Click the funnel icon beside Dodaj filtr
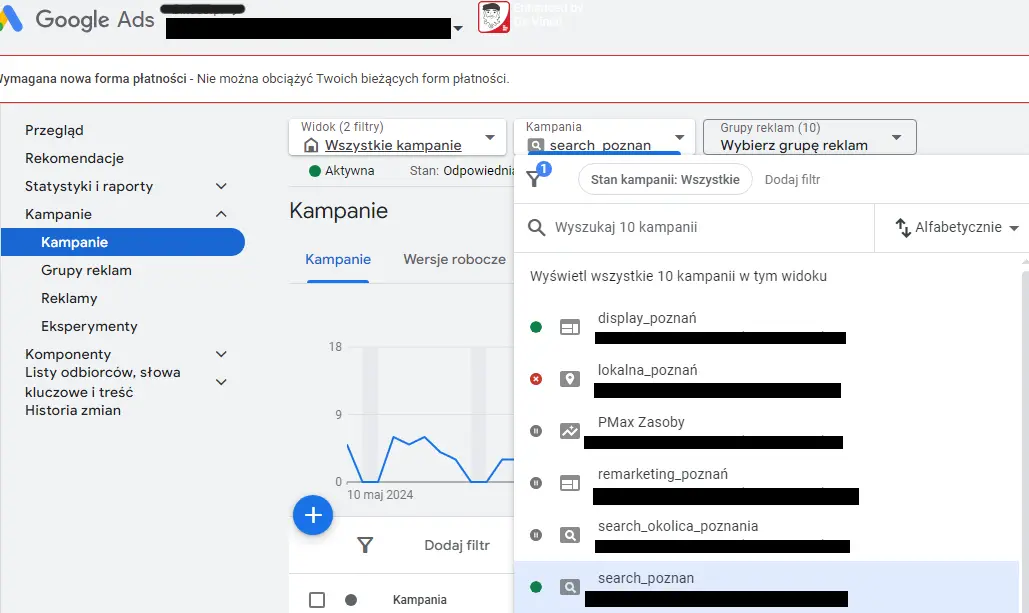This screenshot has width=1029, height=613. pos(365,546)
